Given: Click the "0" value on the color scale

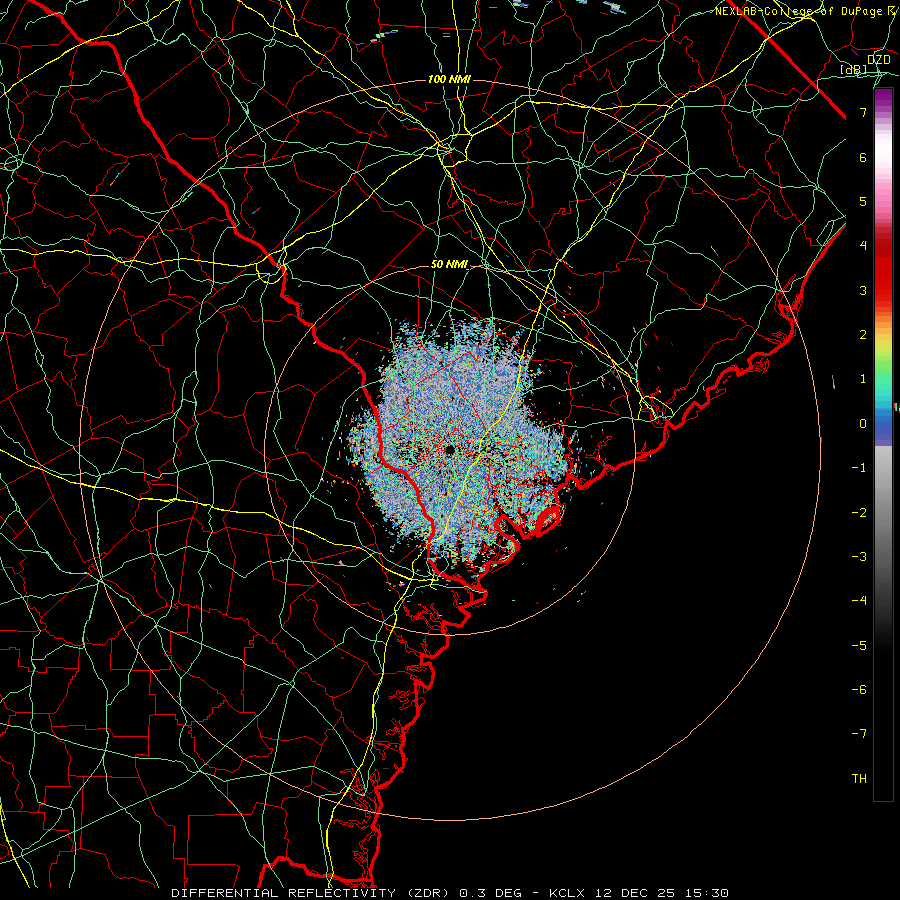Looking at the screenshot, I should coord(863,424).
